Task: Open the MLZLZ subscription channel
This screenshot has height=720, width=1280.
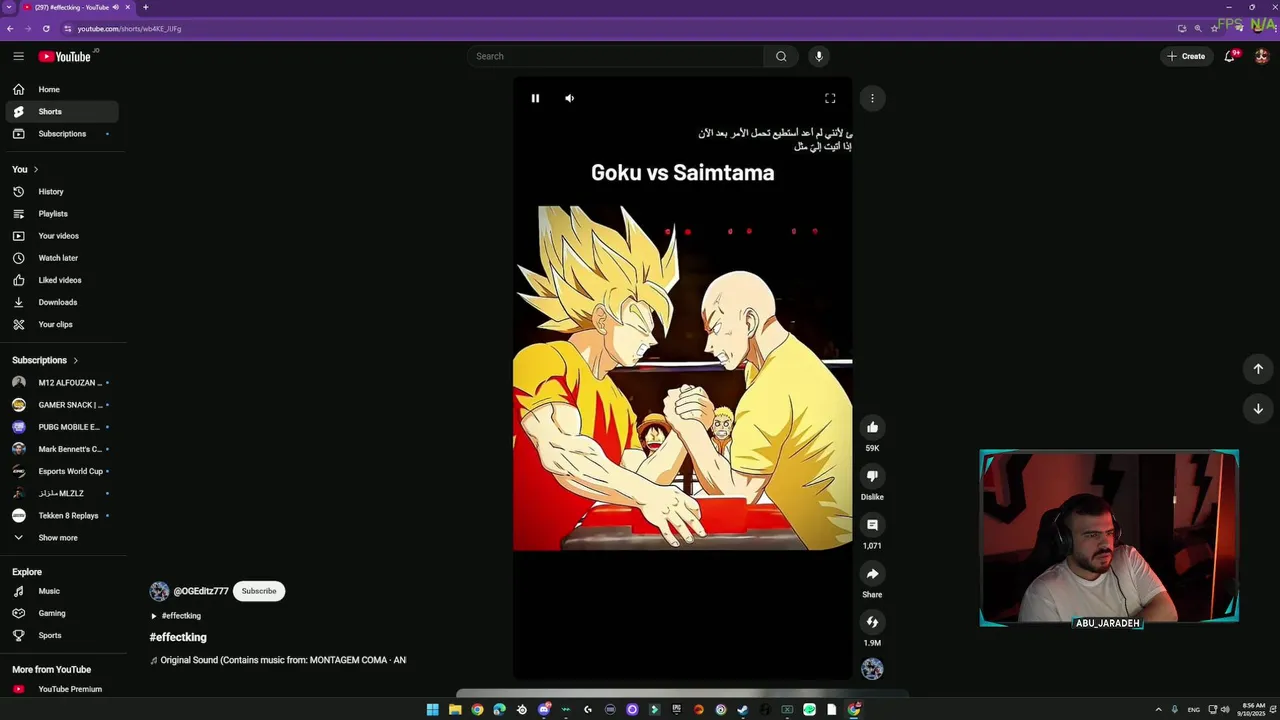Action: (62, 493)
